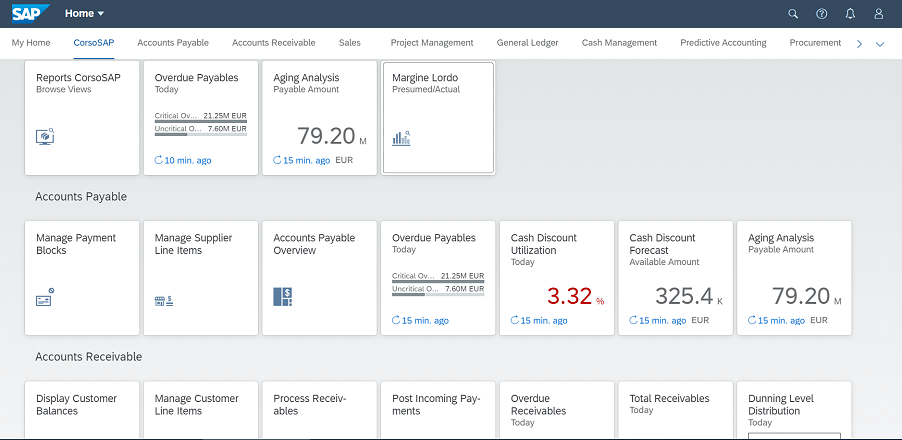The height and width of the screenshot is (440, 902).
Task: Go to the Sales tab
Action: click(x=350, y=43)
